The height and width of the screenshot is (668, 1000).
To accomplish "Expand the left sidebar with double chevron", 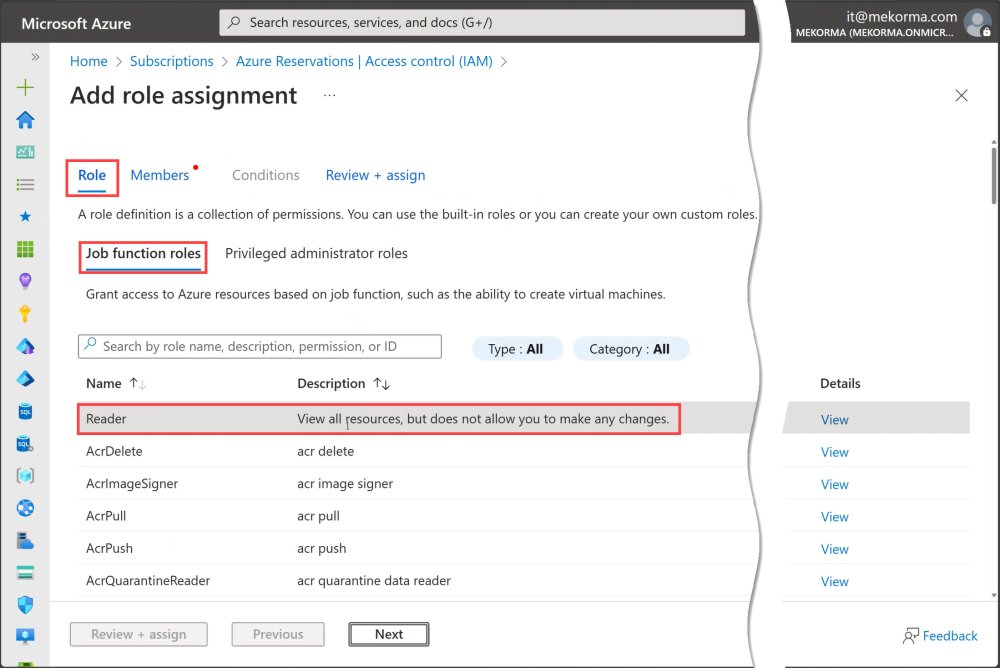I will [x=35, y=57].
